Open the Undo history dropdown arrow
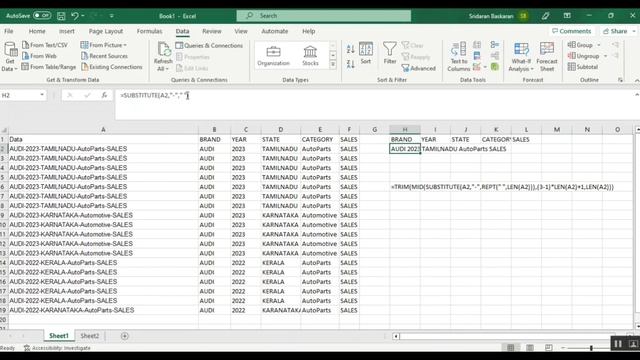Image resolution: width=640 pixels, height=360 pixels. coord(83,16)
